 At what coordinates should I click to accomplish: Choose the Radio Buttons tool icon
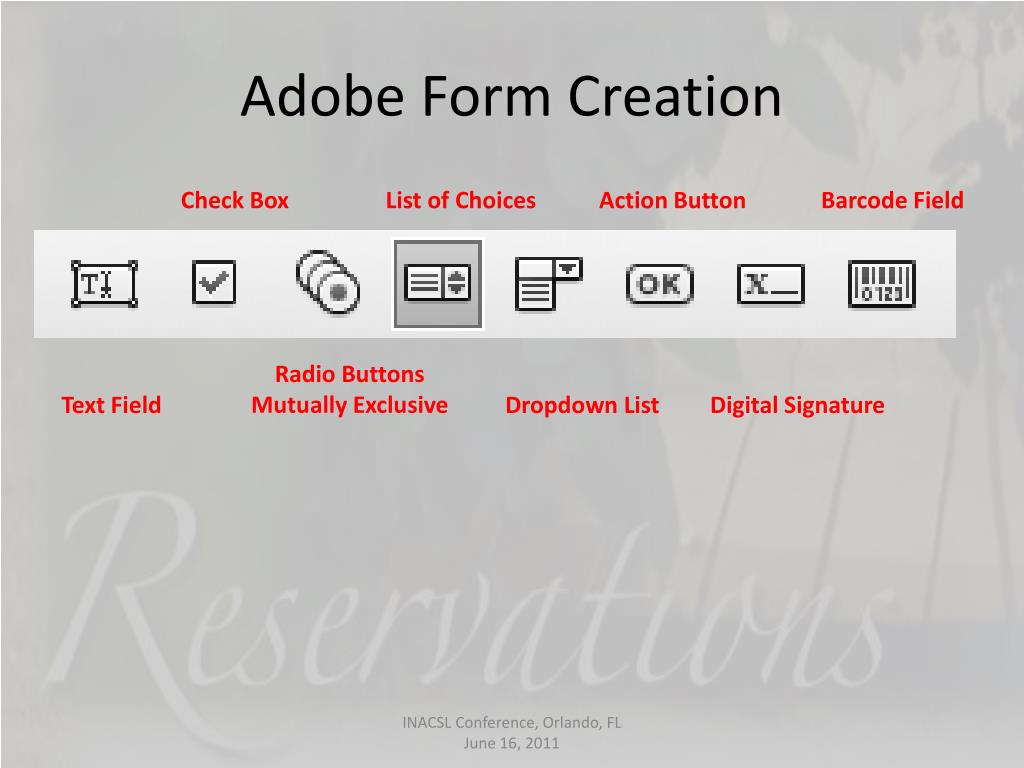tap(328, 282)
